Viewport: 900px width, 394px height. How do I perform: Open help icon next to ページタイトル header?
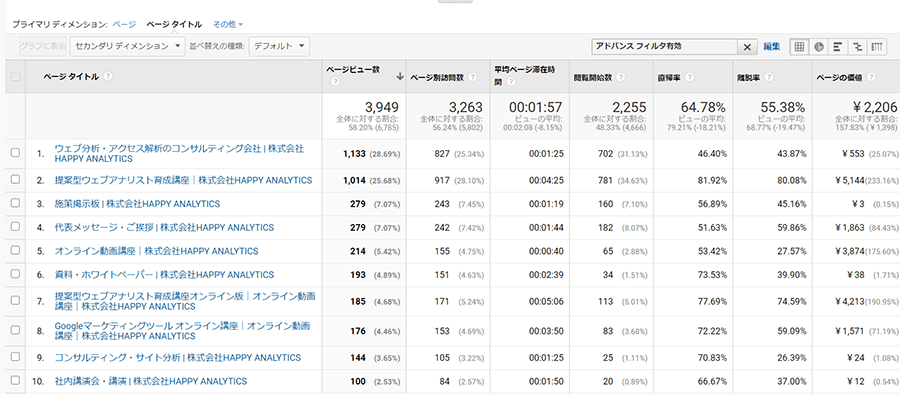tap(108, 76)
